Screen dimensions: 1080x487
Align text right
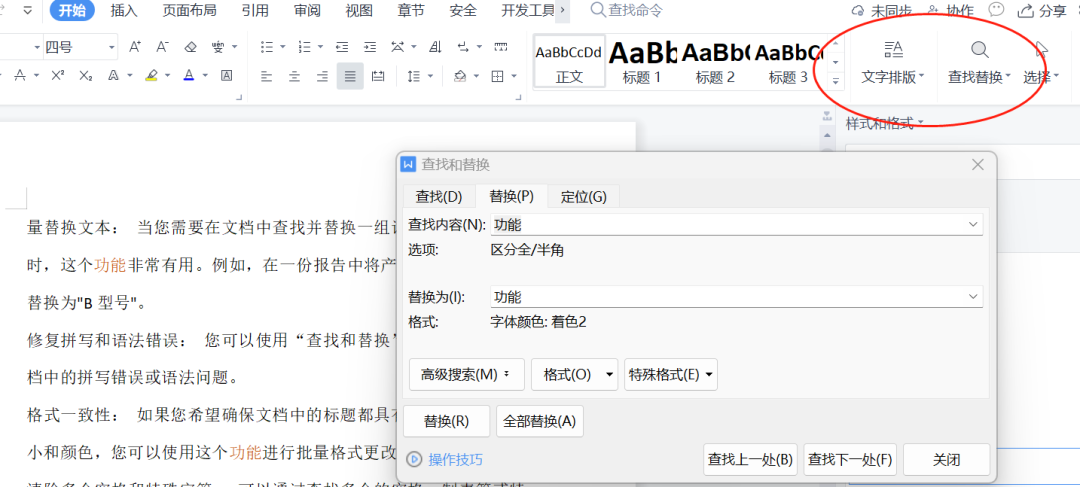(322, 76)
